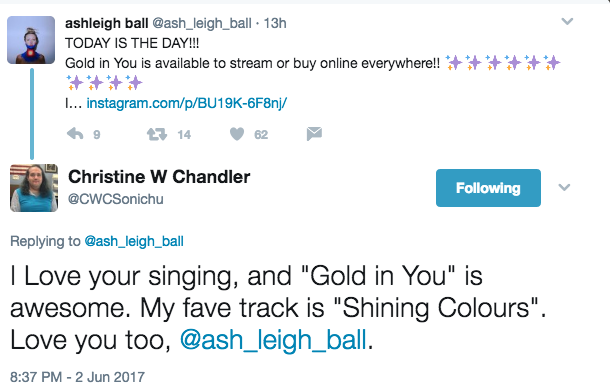The image size is (610, 388).
Task: Open Christine W Chandler's profile picture
Action: click(34, 188)
